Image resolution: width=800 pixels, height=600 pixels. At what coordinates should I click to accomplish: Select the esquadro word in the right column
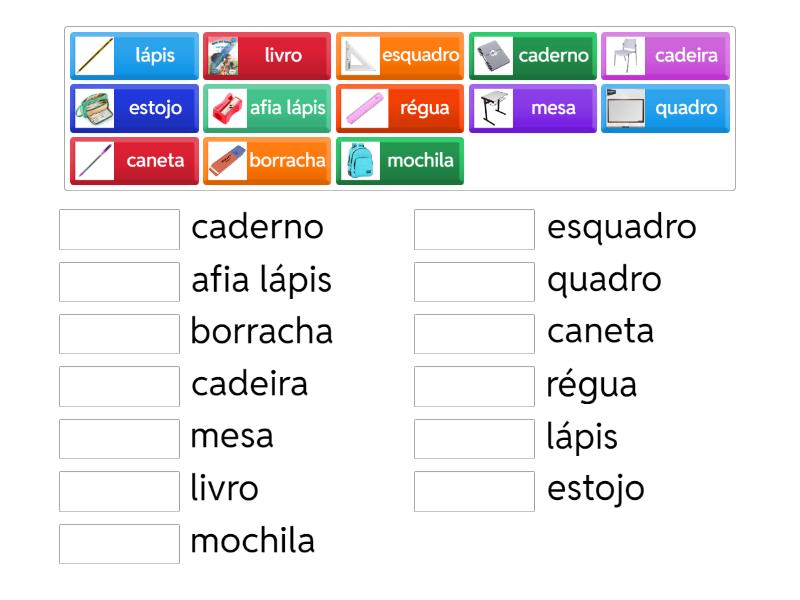[620, 228]
